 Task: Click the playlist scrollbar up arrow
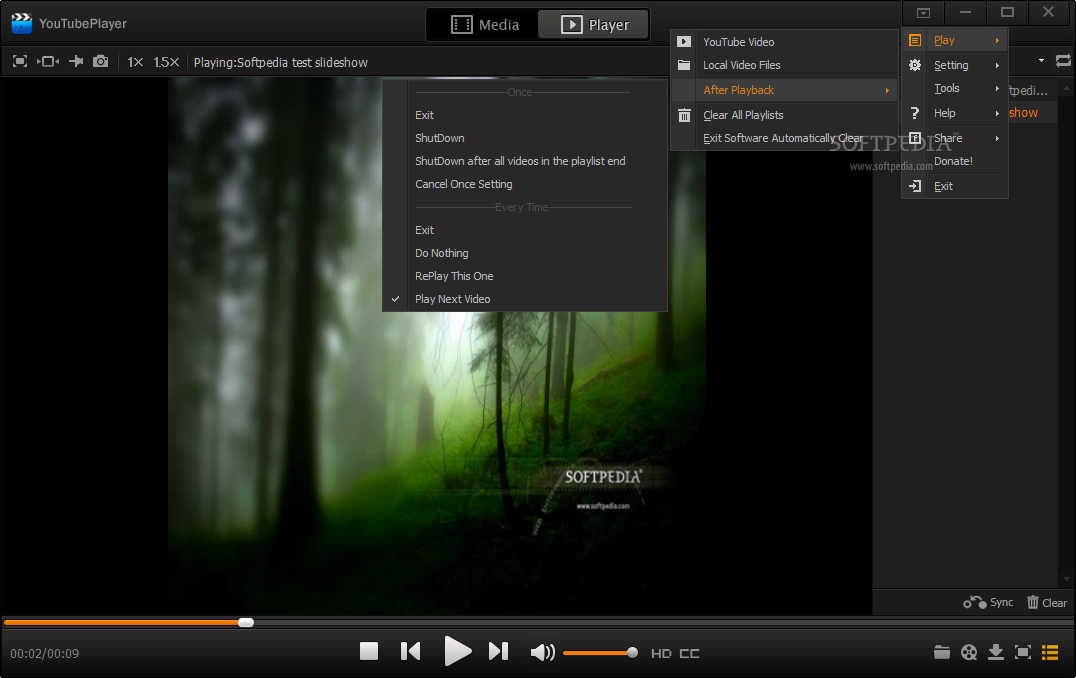[x=1066, y=88]
